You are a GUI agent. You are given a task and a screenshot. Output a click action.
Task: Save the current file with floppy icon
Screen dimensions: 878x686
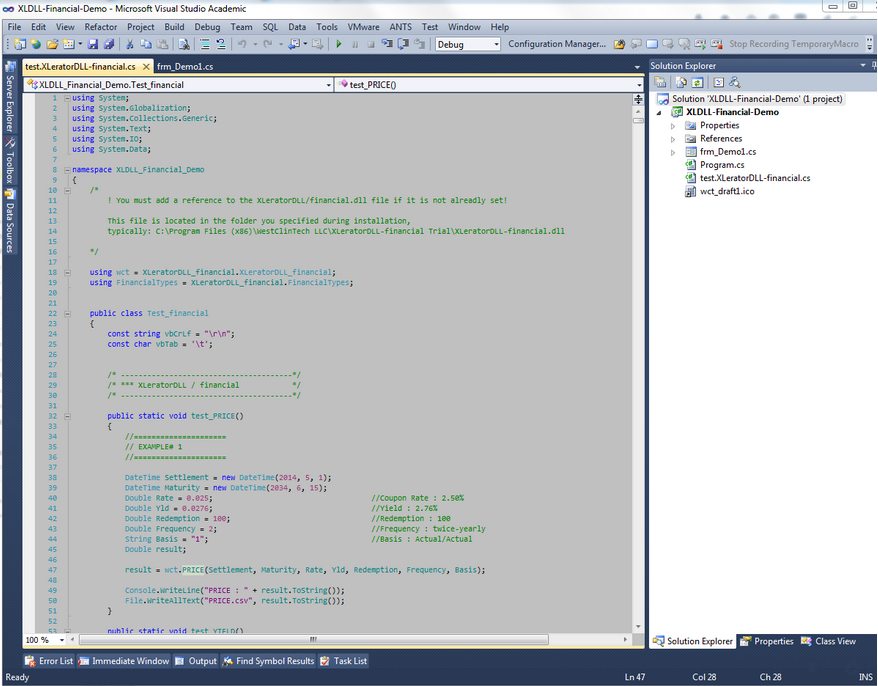click(93, 44)
